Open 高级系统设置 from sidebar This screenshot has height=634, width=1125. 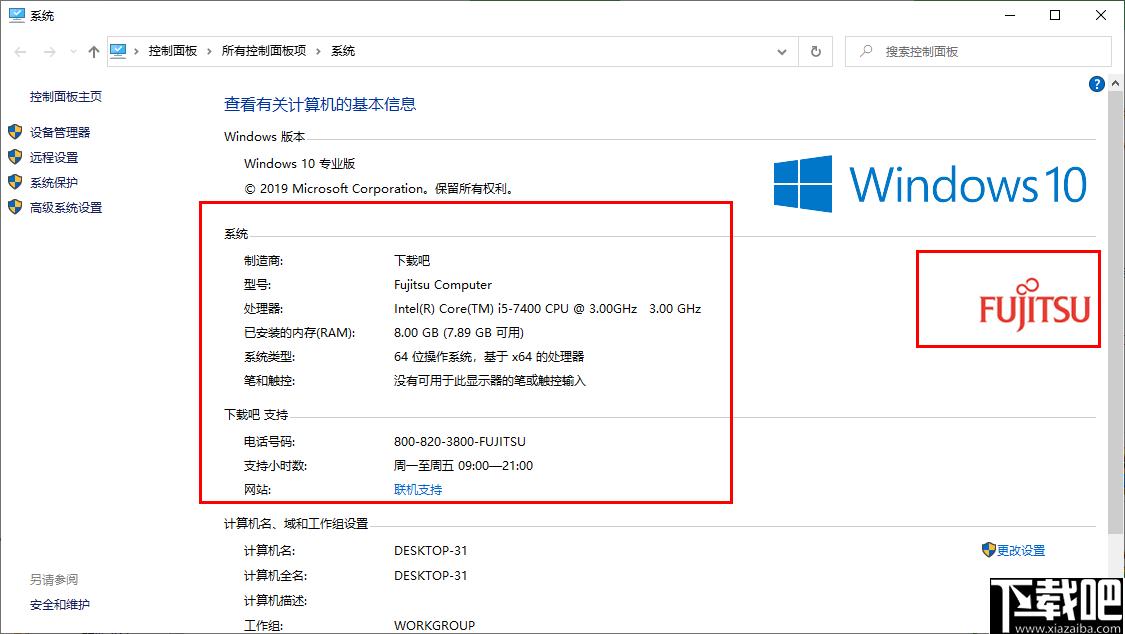pyautogui.click(x=66, y=208)
